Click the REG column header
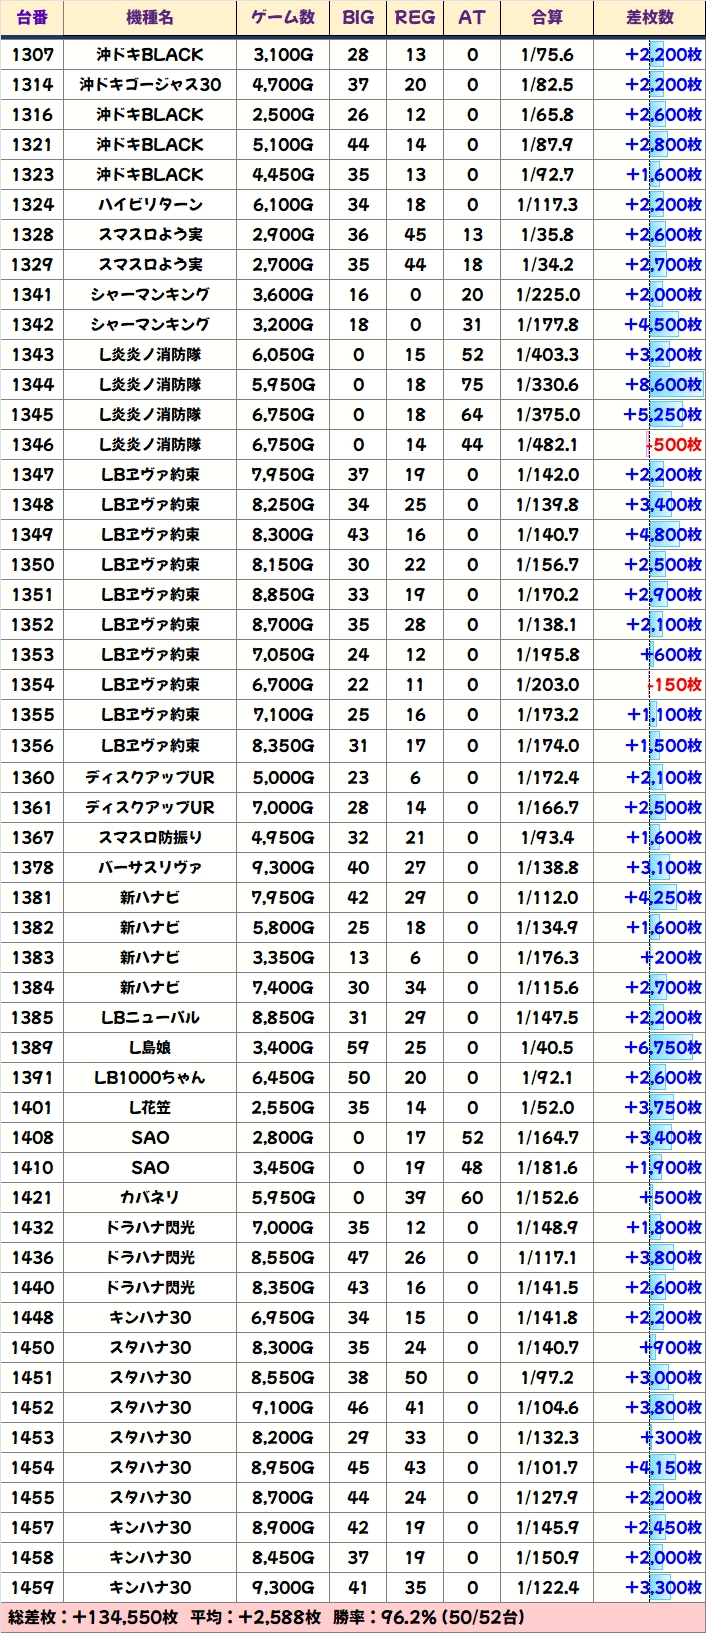706x1633 pixels. pos(415,18)
